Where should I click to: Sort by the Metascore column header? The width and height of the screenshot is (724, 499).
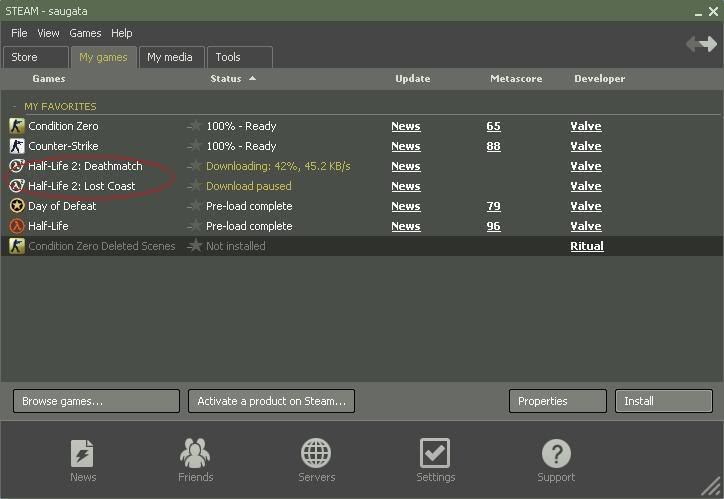[516, 78]
